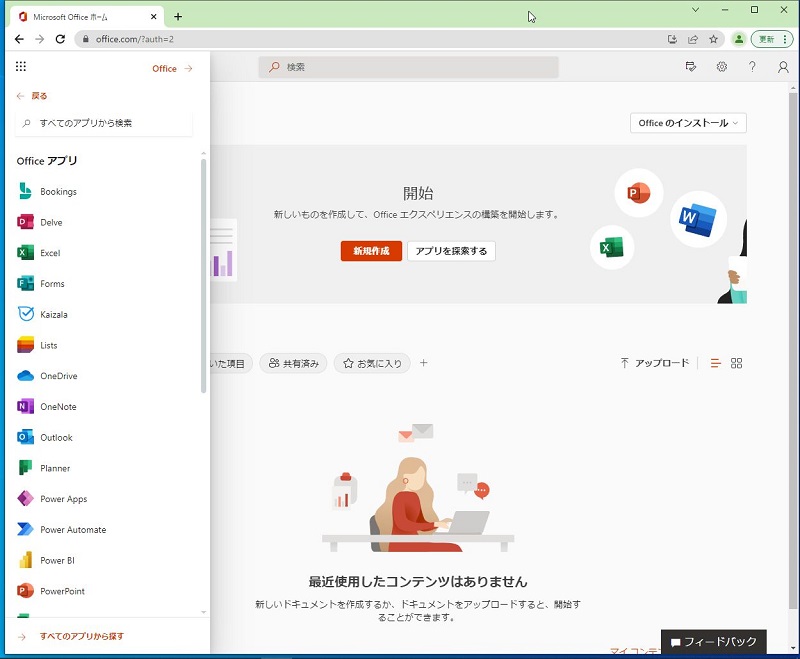This screenshot has height=659, width=800.
Task: Click the install app icon in address bar
Action: tap(672, 39)
